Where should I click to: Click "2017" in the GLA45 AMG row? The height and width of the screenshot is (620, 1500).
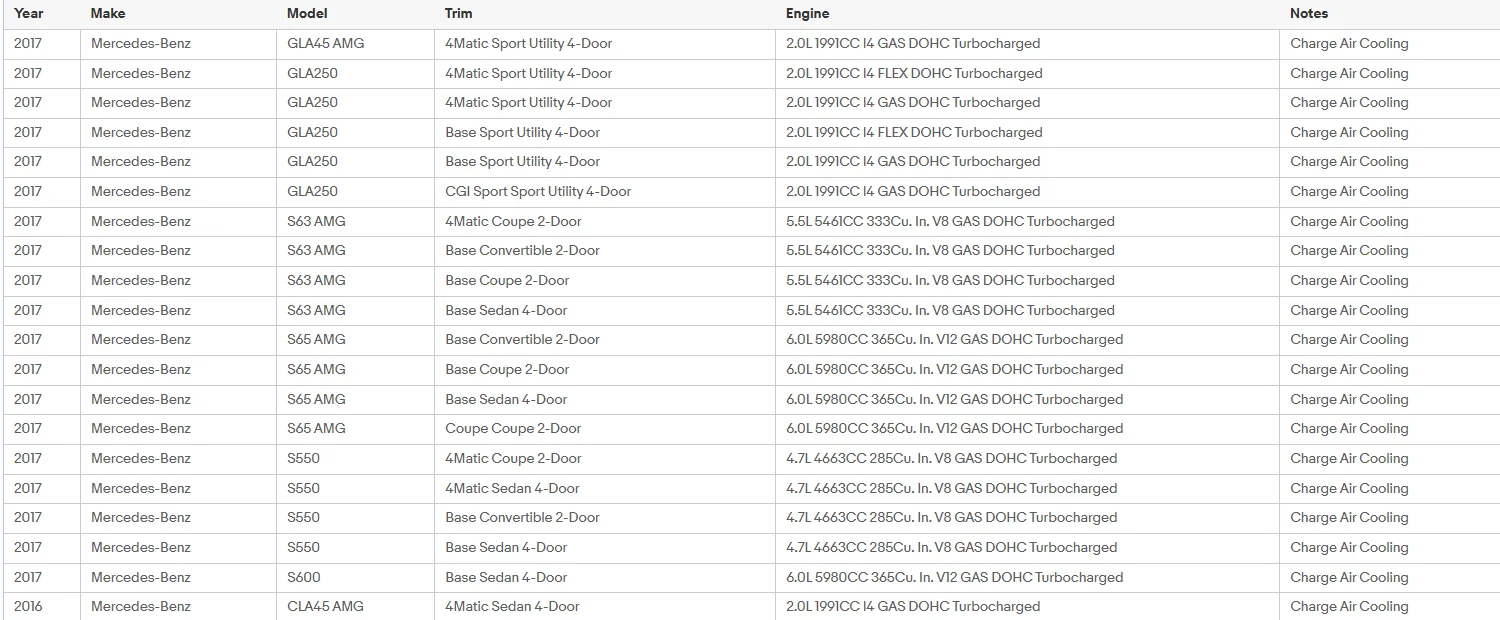pos(28,44)
